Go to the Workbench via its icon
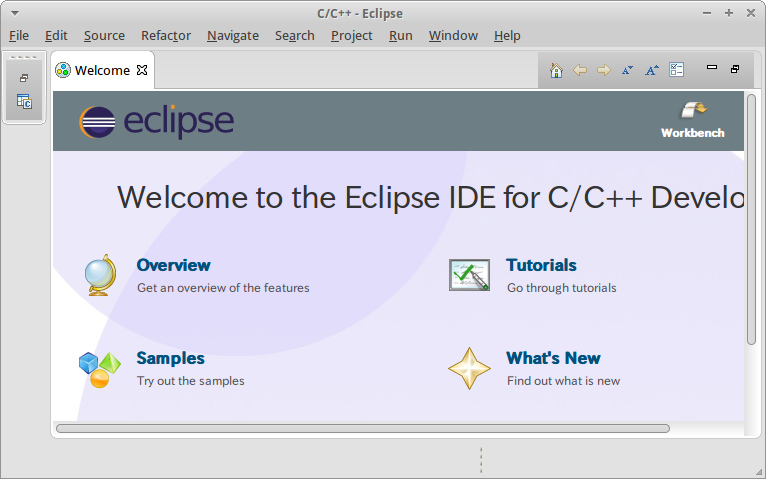766x479 pixels. [694, 110]
